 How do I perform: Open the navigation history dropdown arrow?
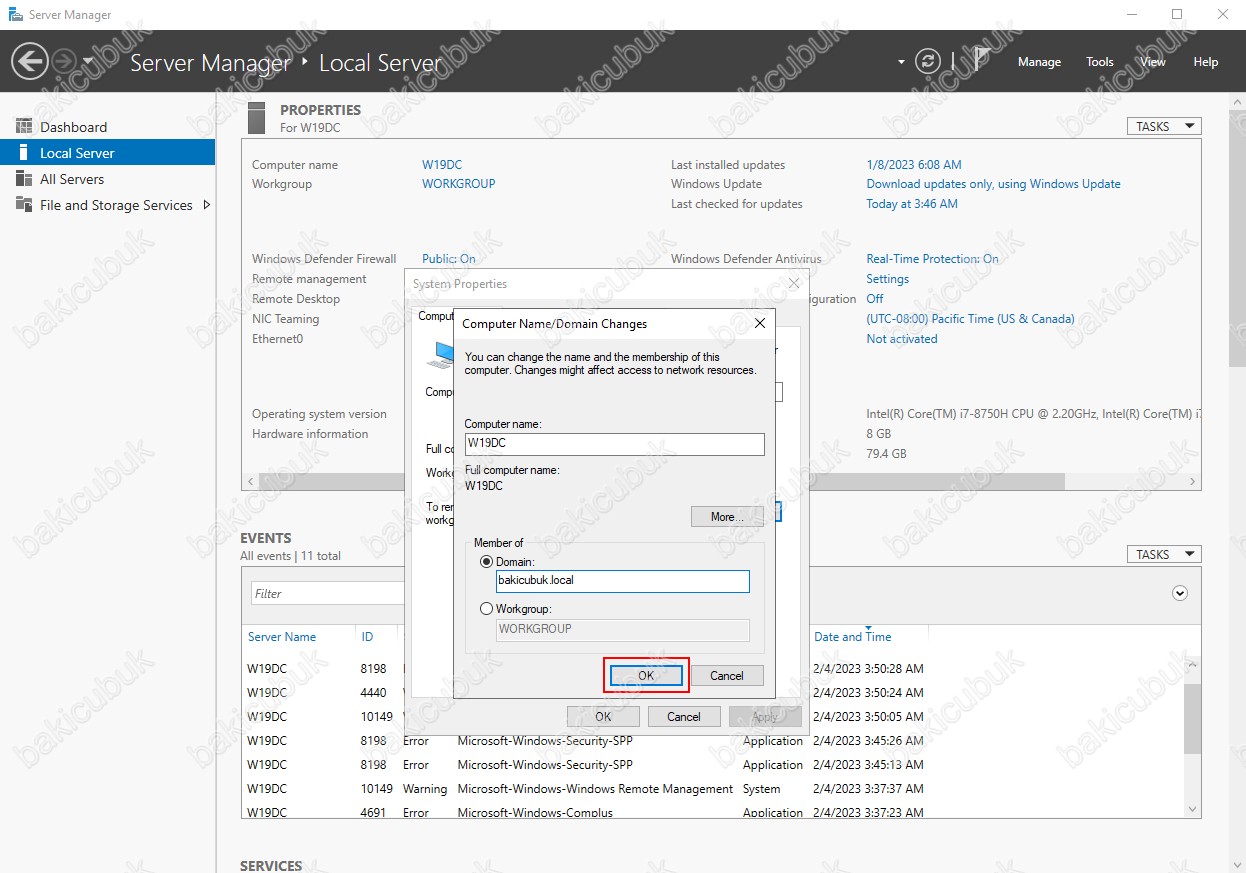pyautogui.click(x=88, y=62)
